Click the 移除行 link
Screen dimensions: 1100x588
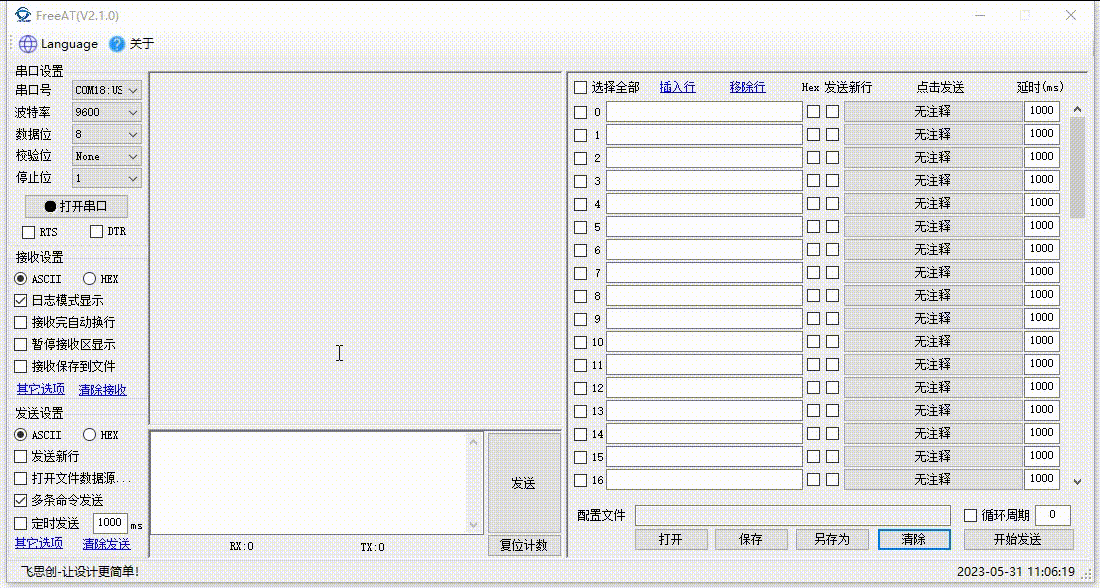click(747, 87)
